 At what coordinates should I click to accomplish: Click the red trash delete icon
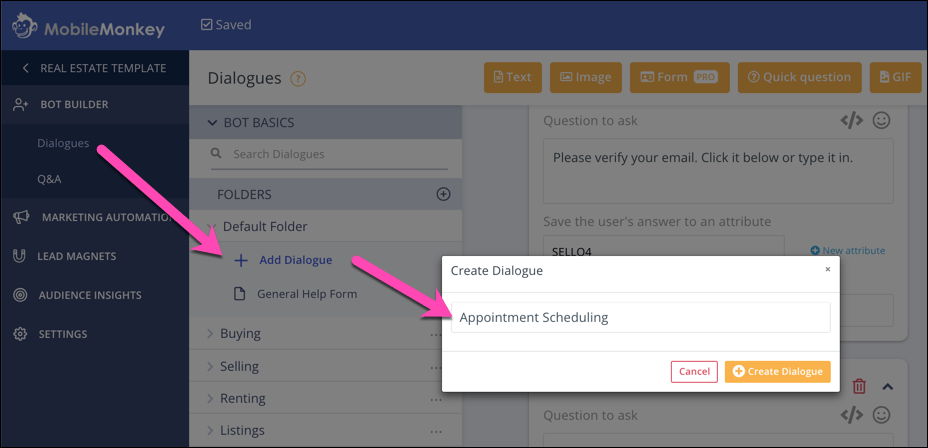[859, 386]
